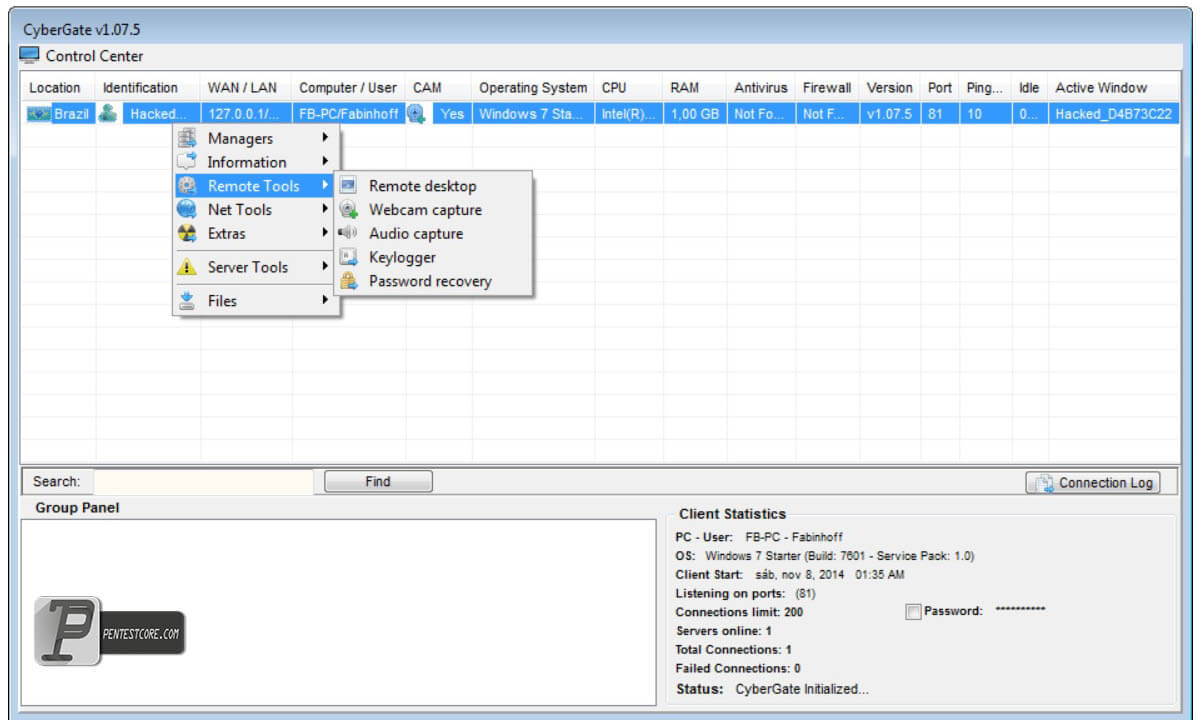
Task: Open the Server Tools menu item
Action: [x=255, y=267]
